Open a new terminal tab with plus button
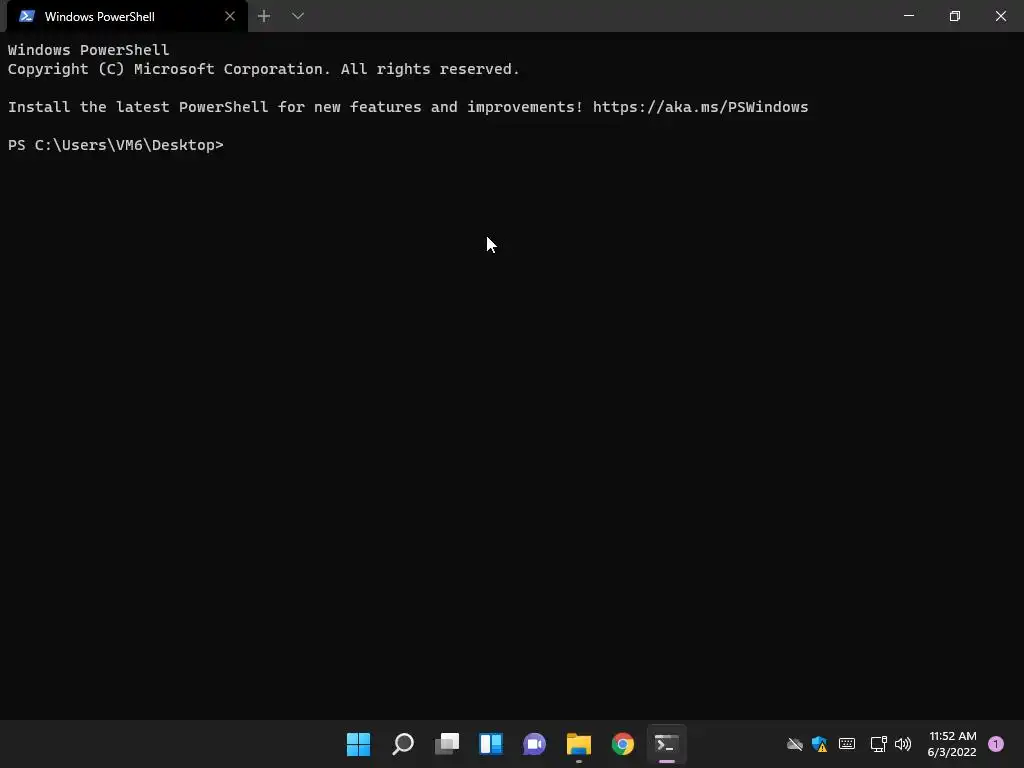 (x=264, y=16)
